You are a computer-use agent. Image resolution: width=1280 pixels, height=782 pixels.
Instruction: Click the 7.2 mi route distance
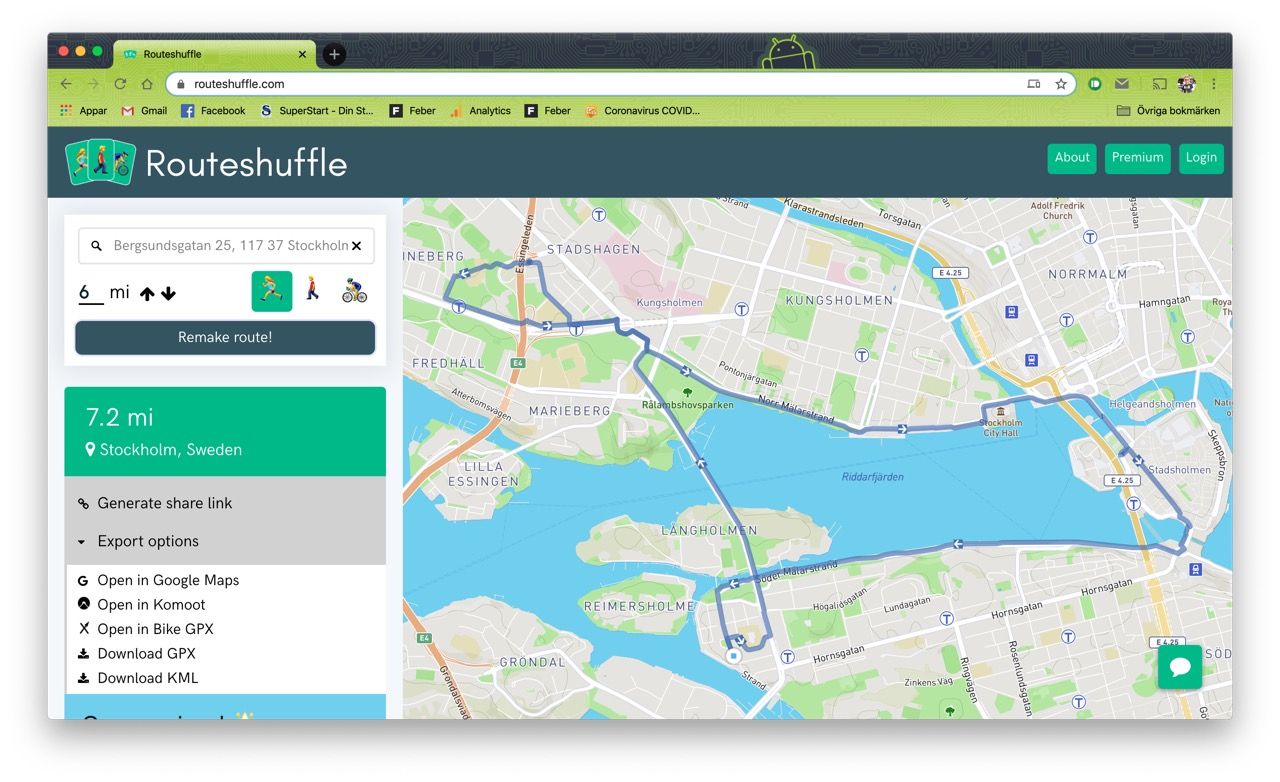120,417
